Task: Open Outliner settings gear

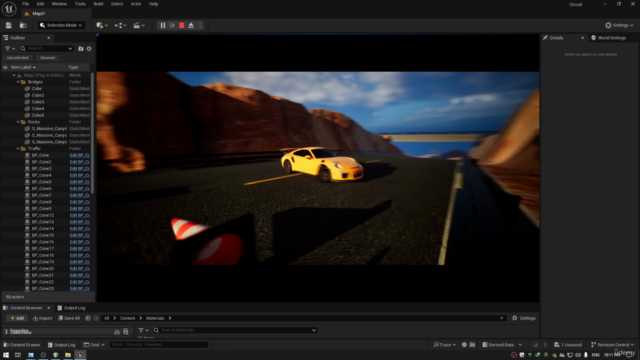Action: click(89, 49)
